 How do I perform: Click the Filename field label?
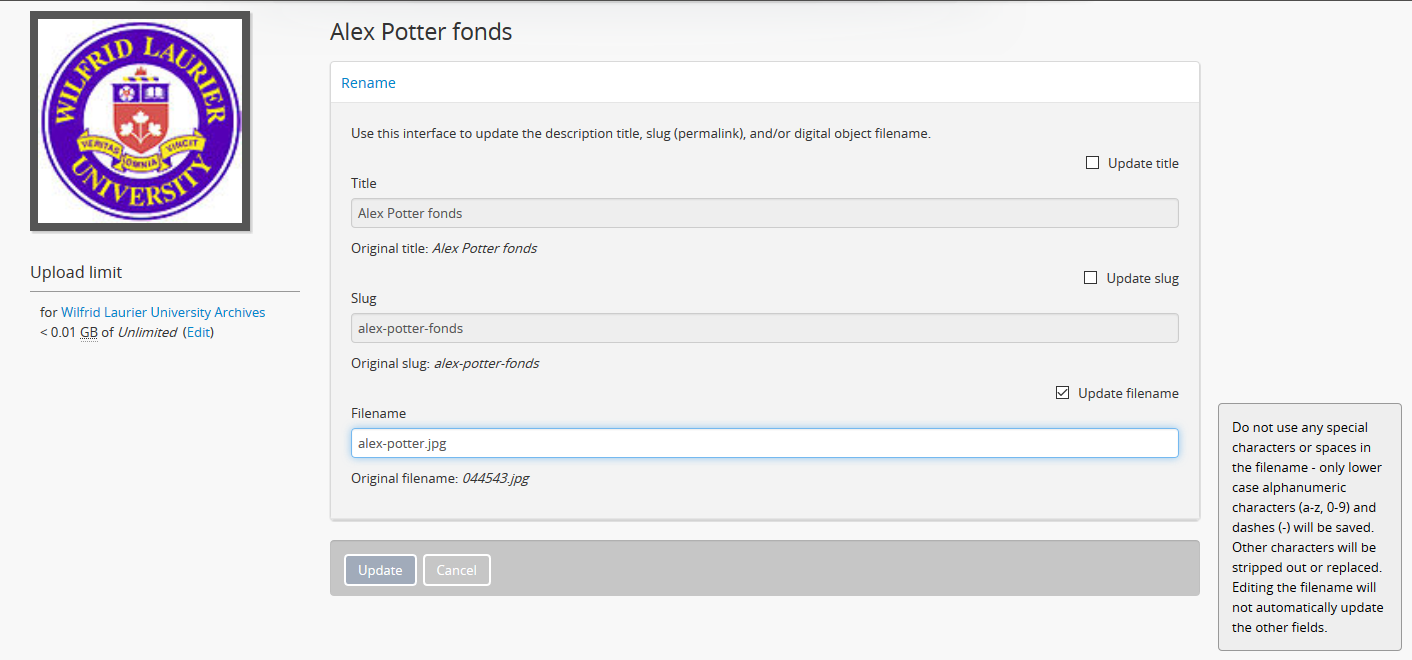pyautogui.click(x=378, y=413)
